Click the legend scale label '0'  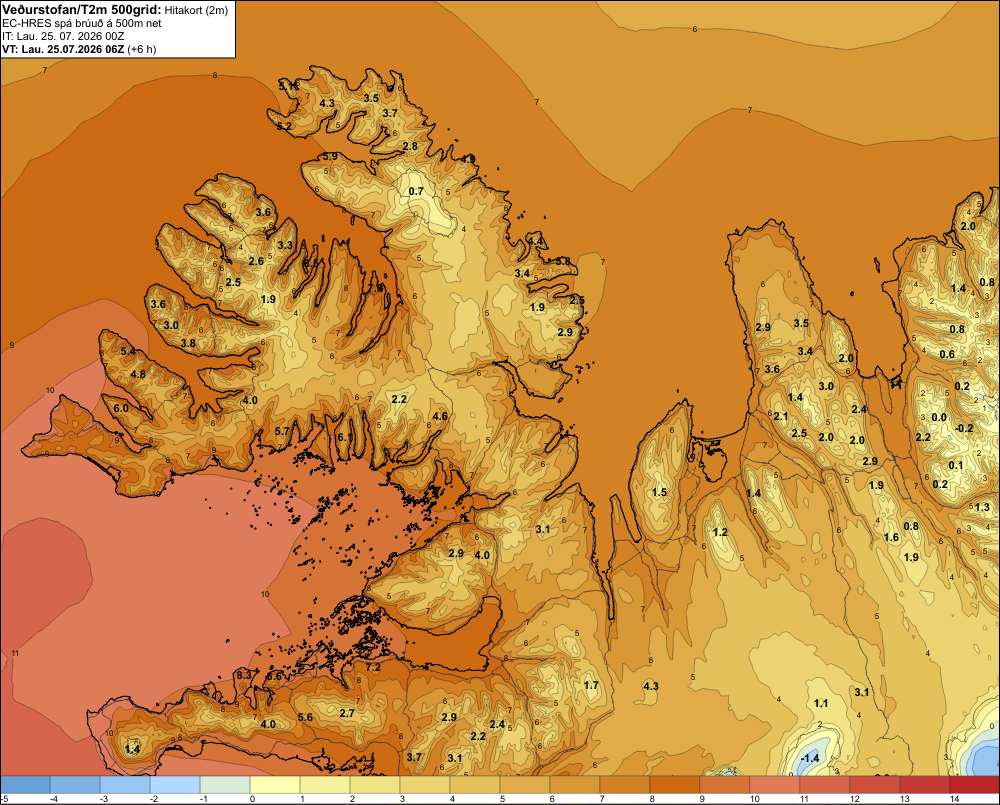pyautogui.click(x=252, y=799)
